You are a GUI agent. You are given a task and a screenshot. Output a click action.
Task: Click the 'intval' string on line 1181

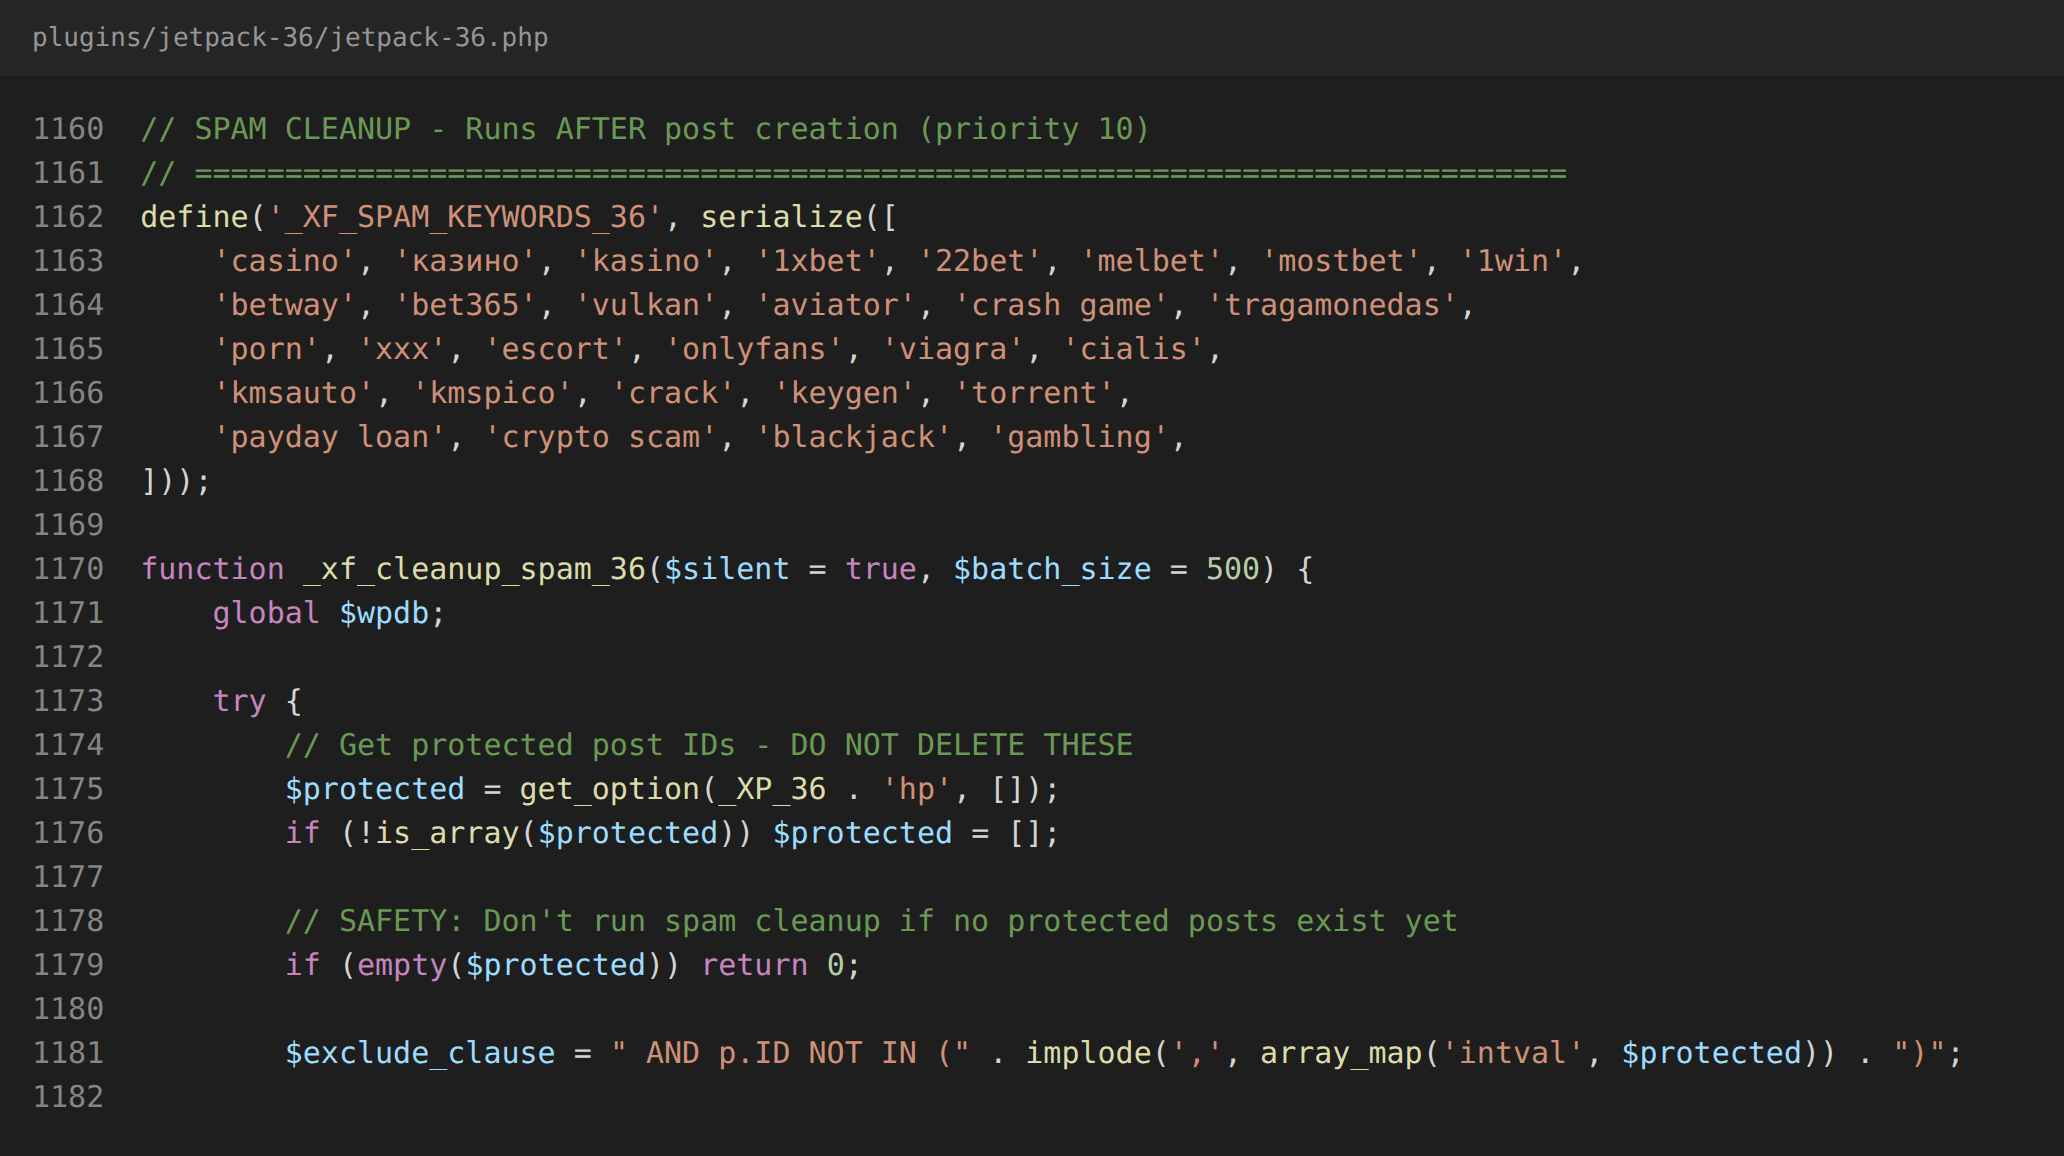[x=1512, y=1053]
